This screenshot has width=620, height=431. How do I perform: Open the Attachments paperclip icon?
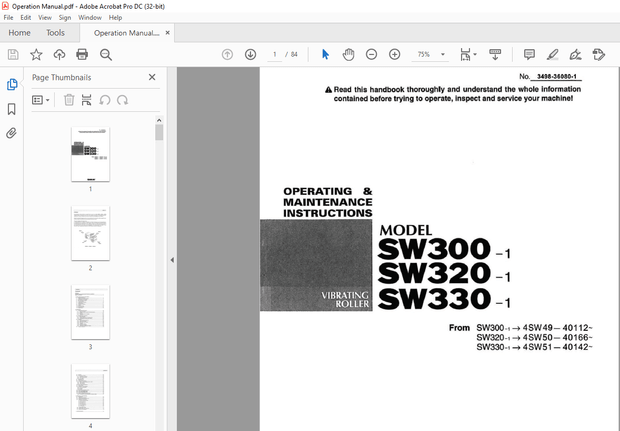[x=11, y=133]
